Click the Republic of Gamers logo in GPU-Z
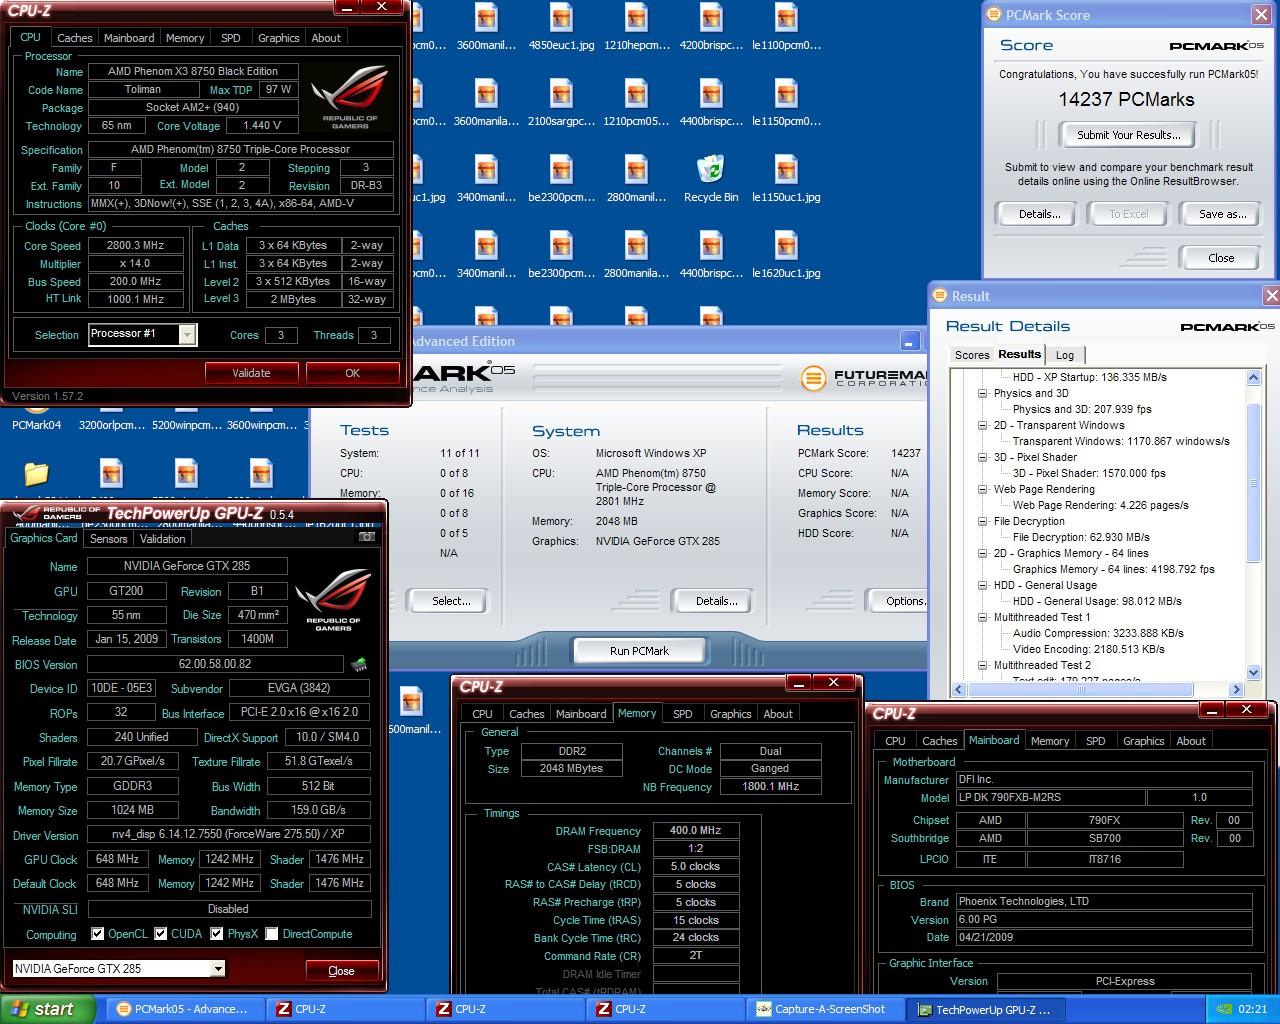This screenshot has height=1024, width=1280. [333, 599]
